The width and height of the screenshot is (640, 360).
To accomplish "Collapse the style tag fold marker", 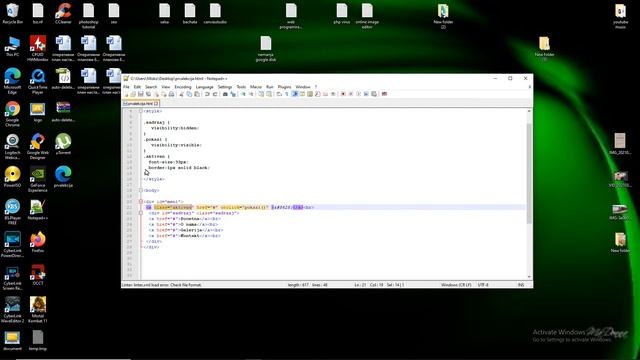I will tap(141, 111).
